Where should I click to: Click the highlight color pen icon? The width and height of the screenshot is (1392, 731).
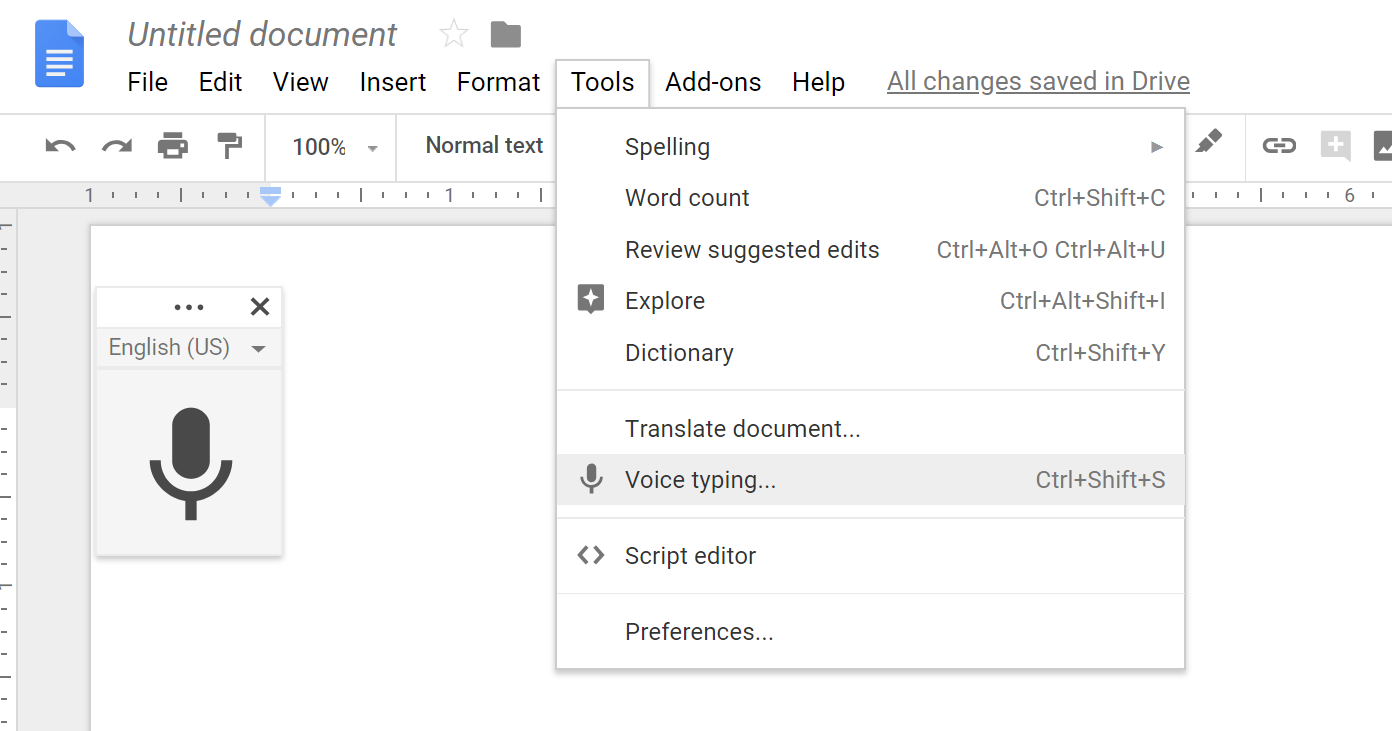tap(1209, 142)
